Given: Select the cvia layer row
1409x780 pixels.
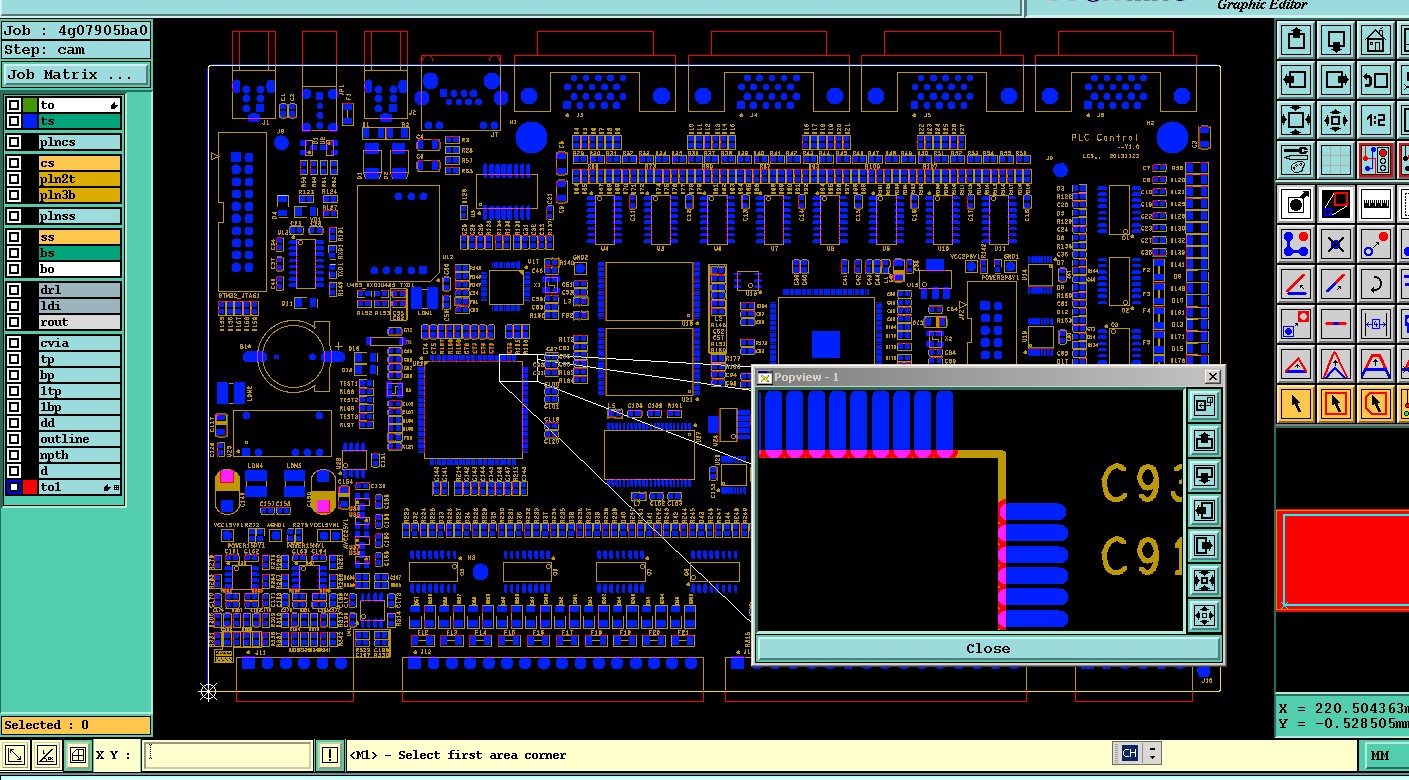Looking at the screenshot, I should [x=79, y=343].
